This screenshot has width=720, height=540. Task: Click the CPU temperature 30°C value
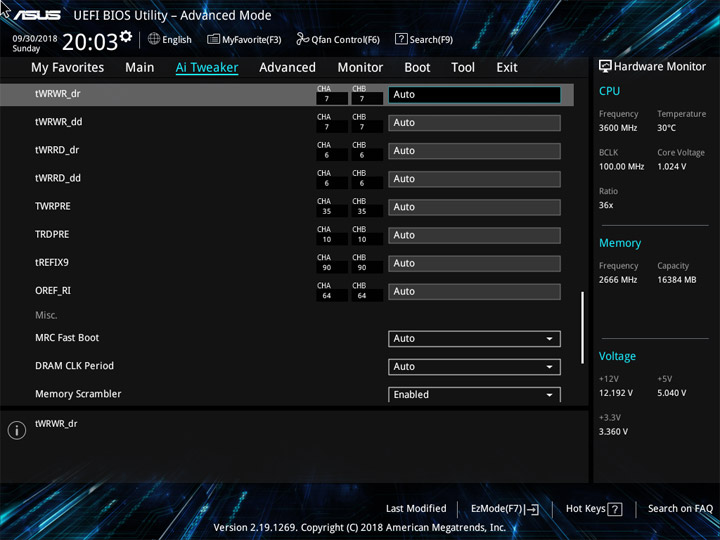(x=666, y=128)
